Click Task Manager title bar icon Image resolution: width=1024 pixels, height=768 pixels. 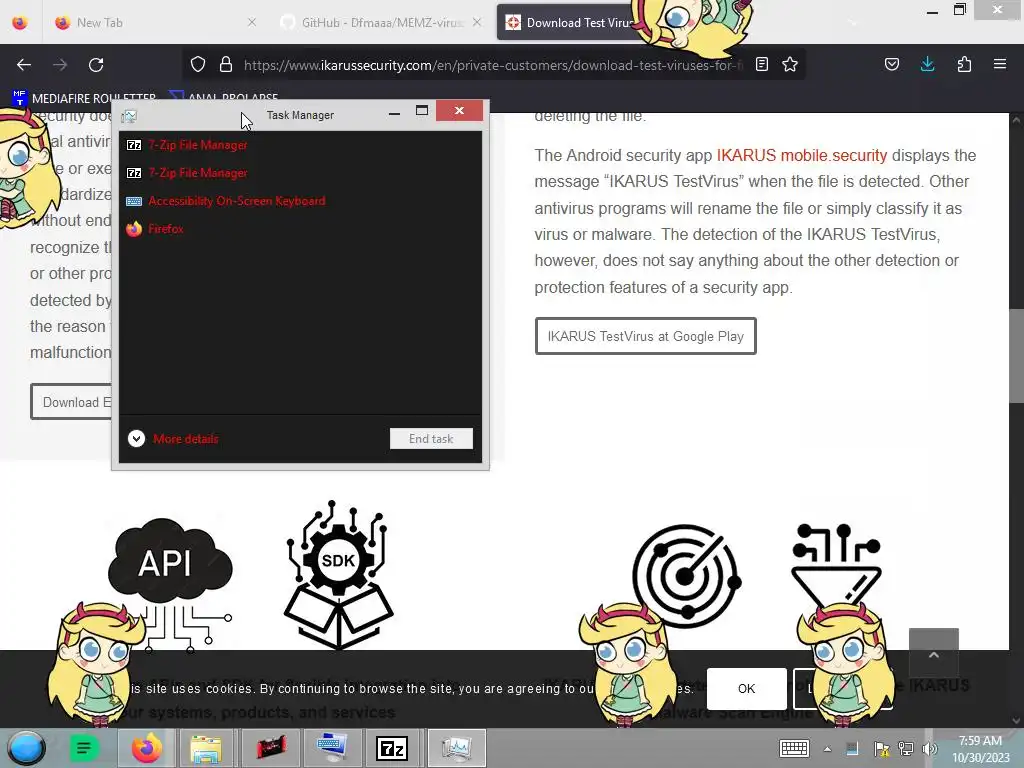point(129,116)
